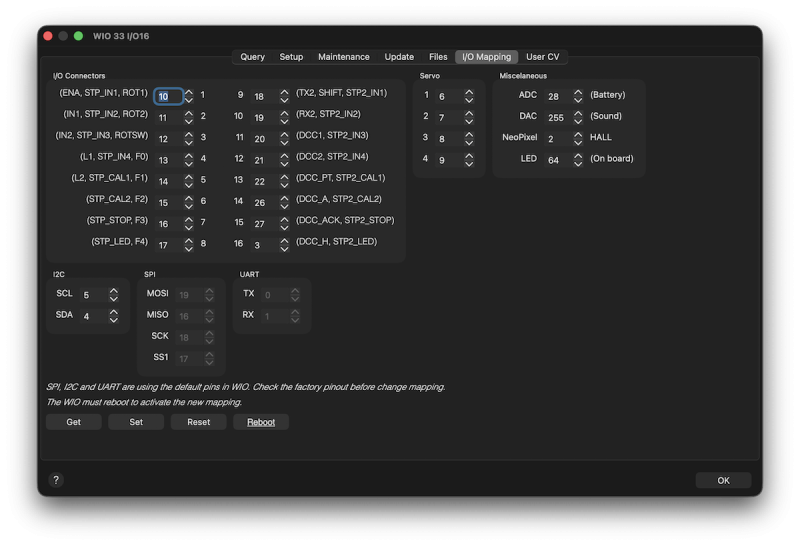Click the ENA, STP_IN1, ROT1 pin field

click(x=167, y=97)
